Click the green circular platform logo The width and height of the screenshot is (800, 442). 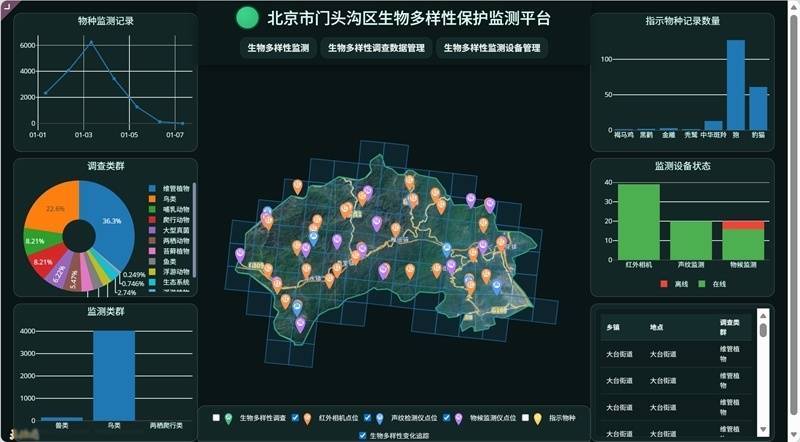[247, 18]
